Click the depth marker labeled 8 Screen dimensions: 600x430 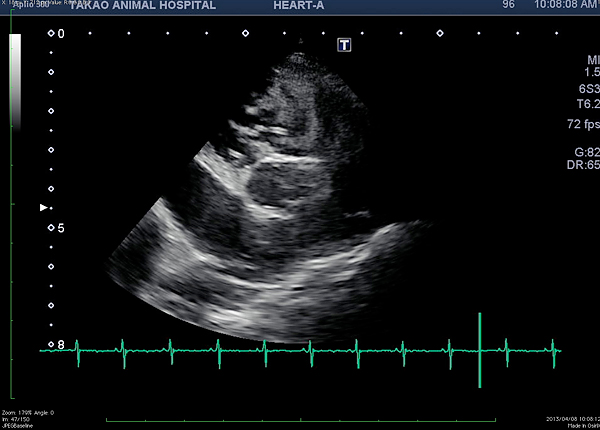[x=60, y=345]
